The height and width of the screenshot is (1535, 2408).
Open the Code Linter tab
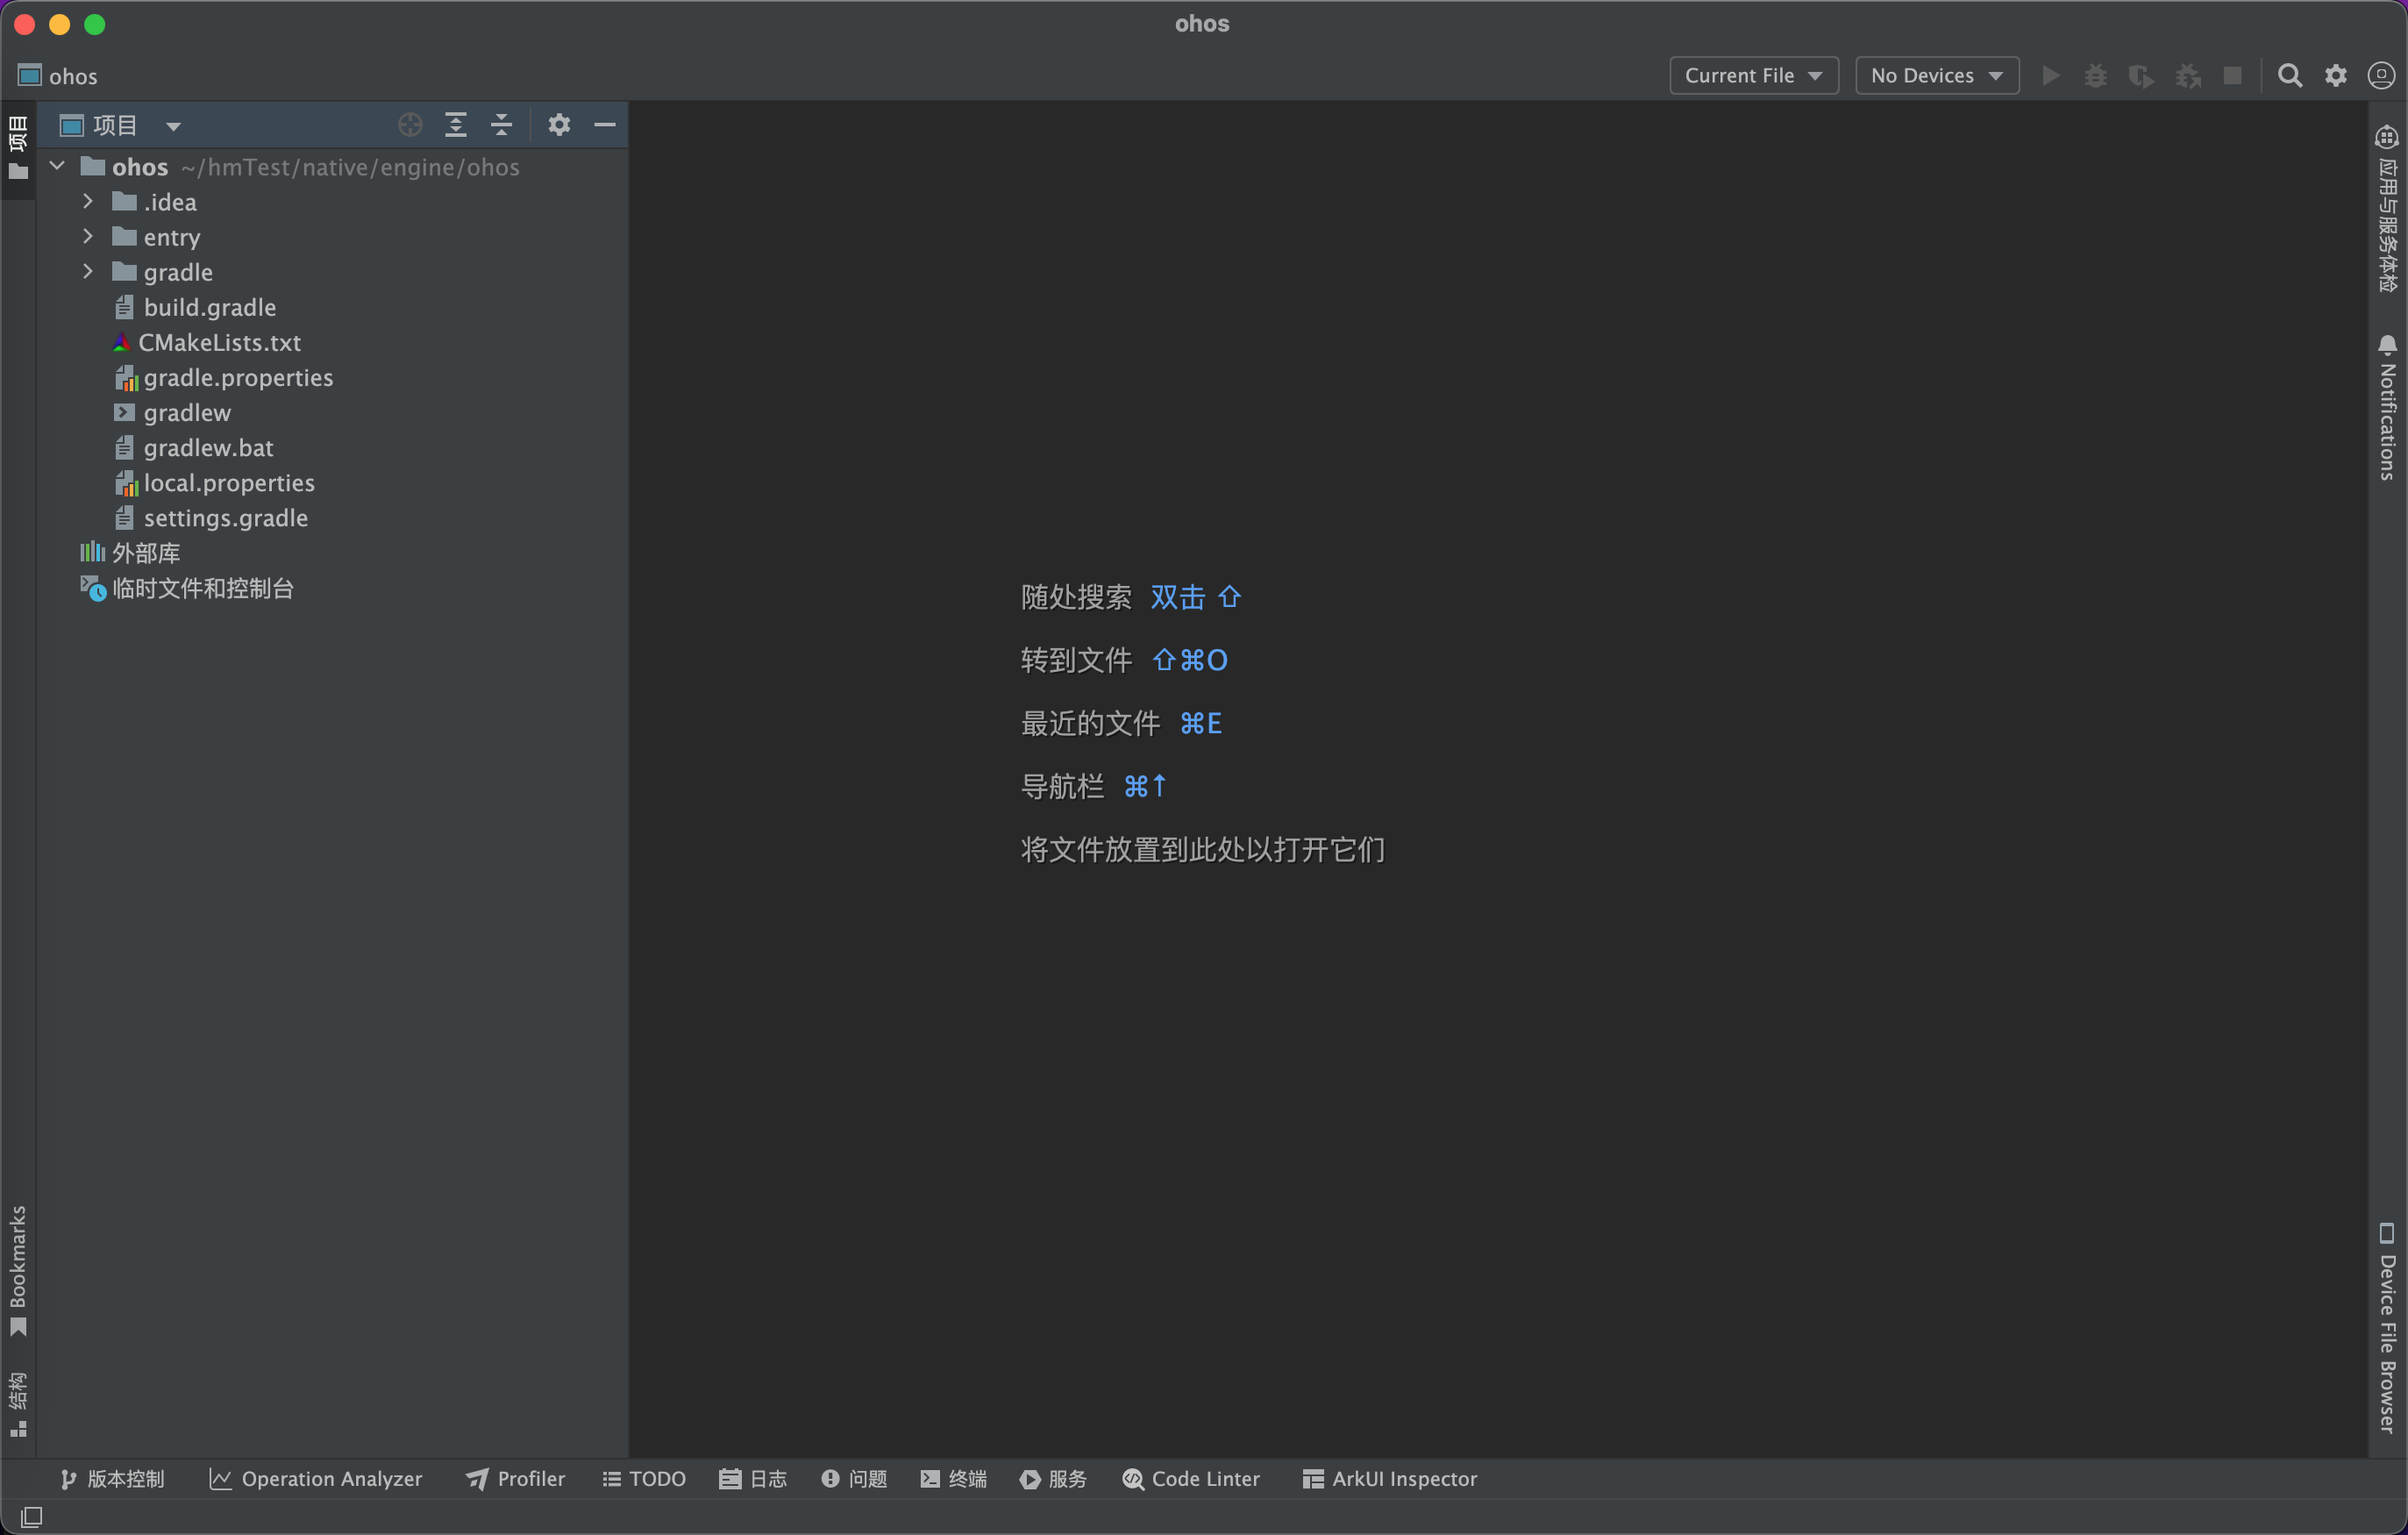1191,1479
